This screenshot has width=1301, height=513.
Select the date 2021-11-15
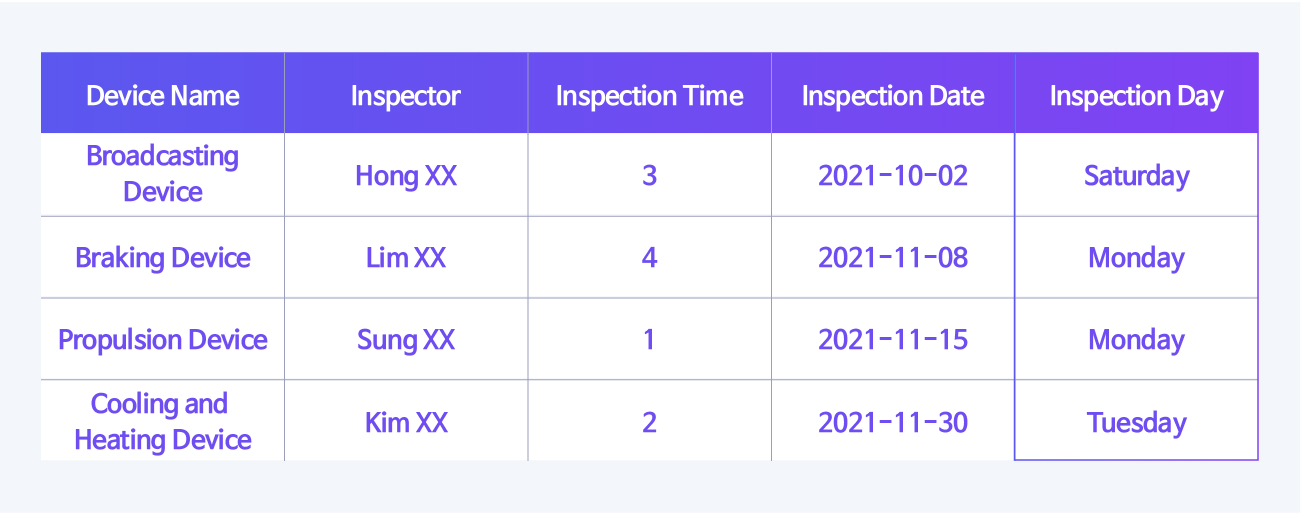(893, 339)
